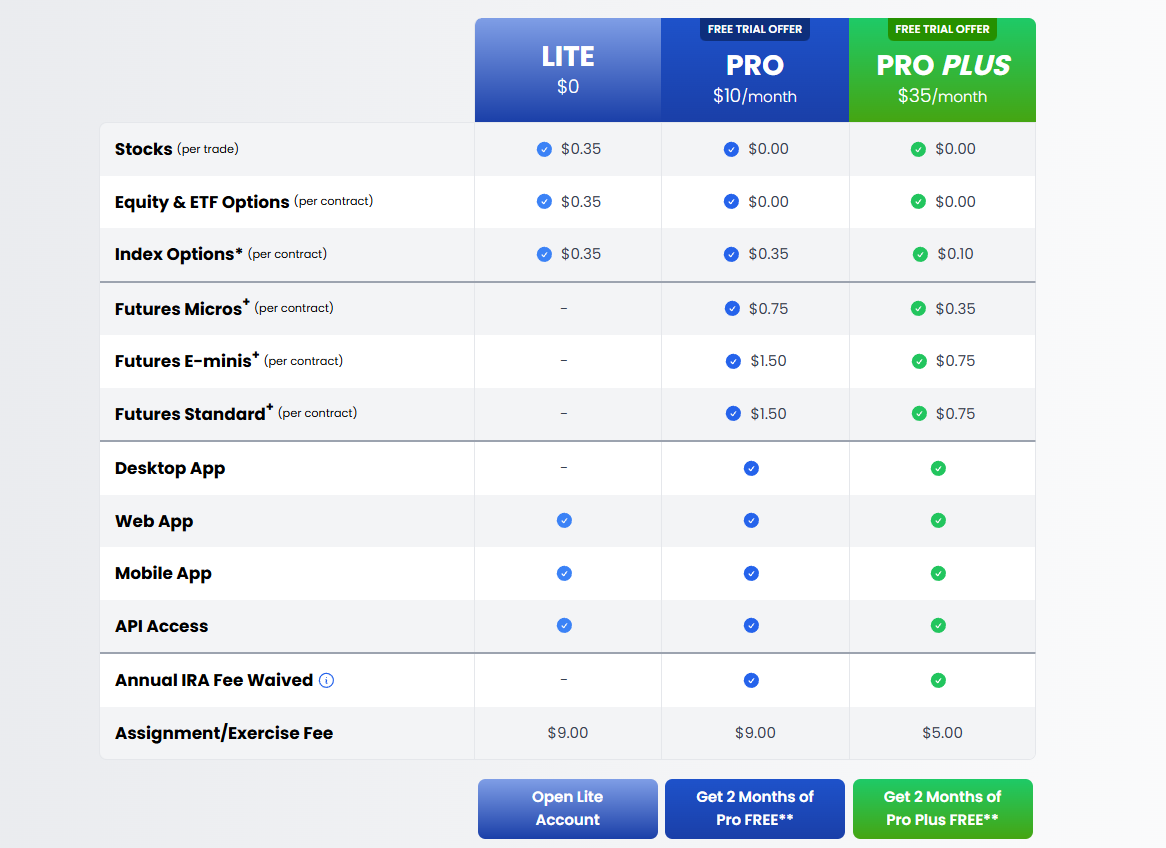Click Lite checkmark in Index Options row
Screen dimensions: 1166x848
[544, 254]
